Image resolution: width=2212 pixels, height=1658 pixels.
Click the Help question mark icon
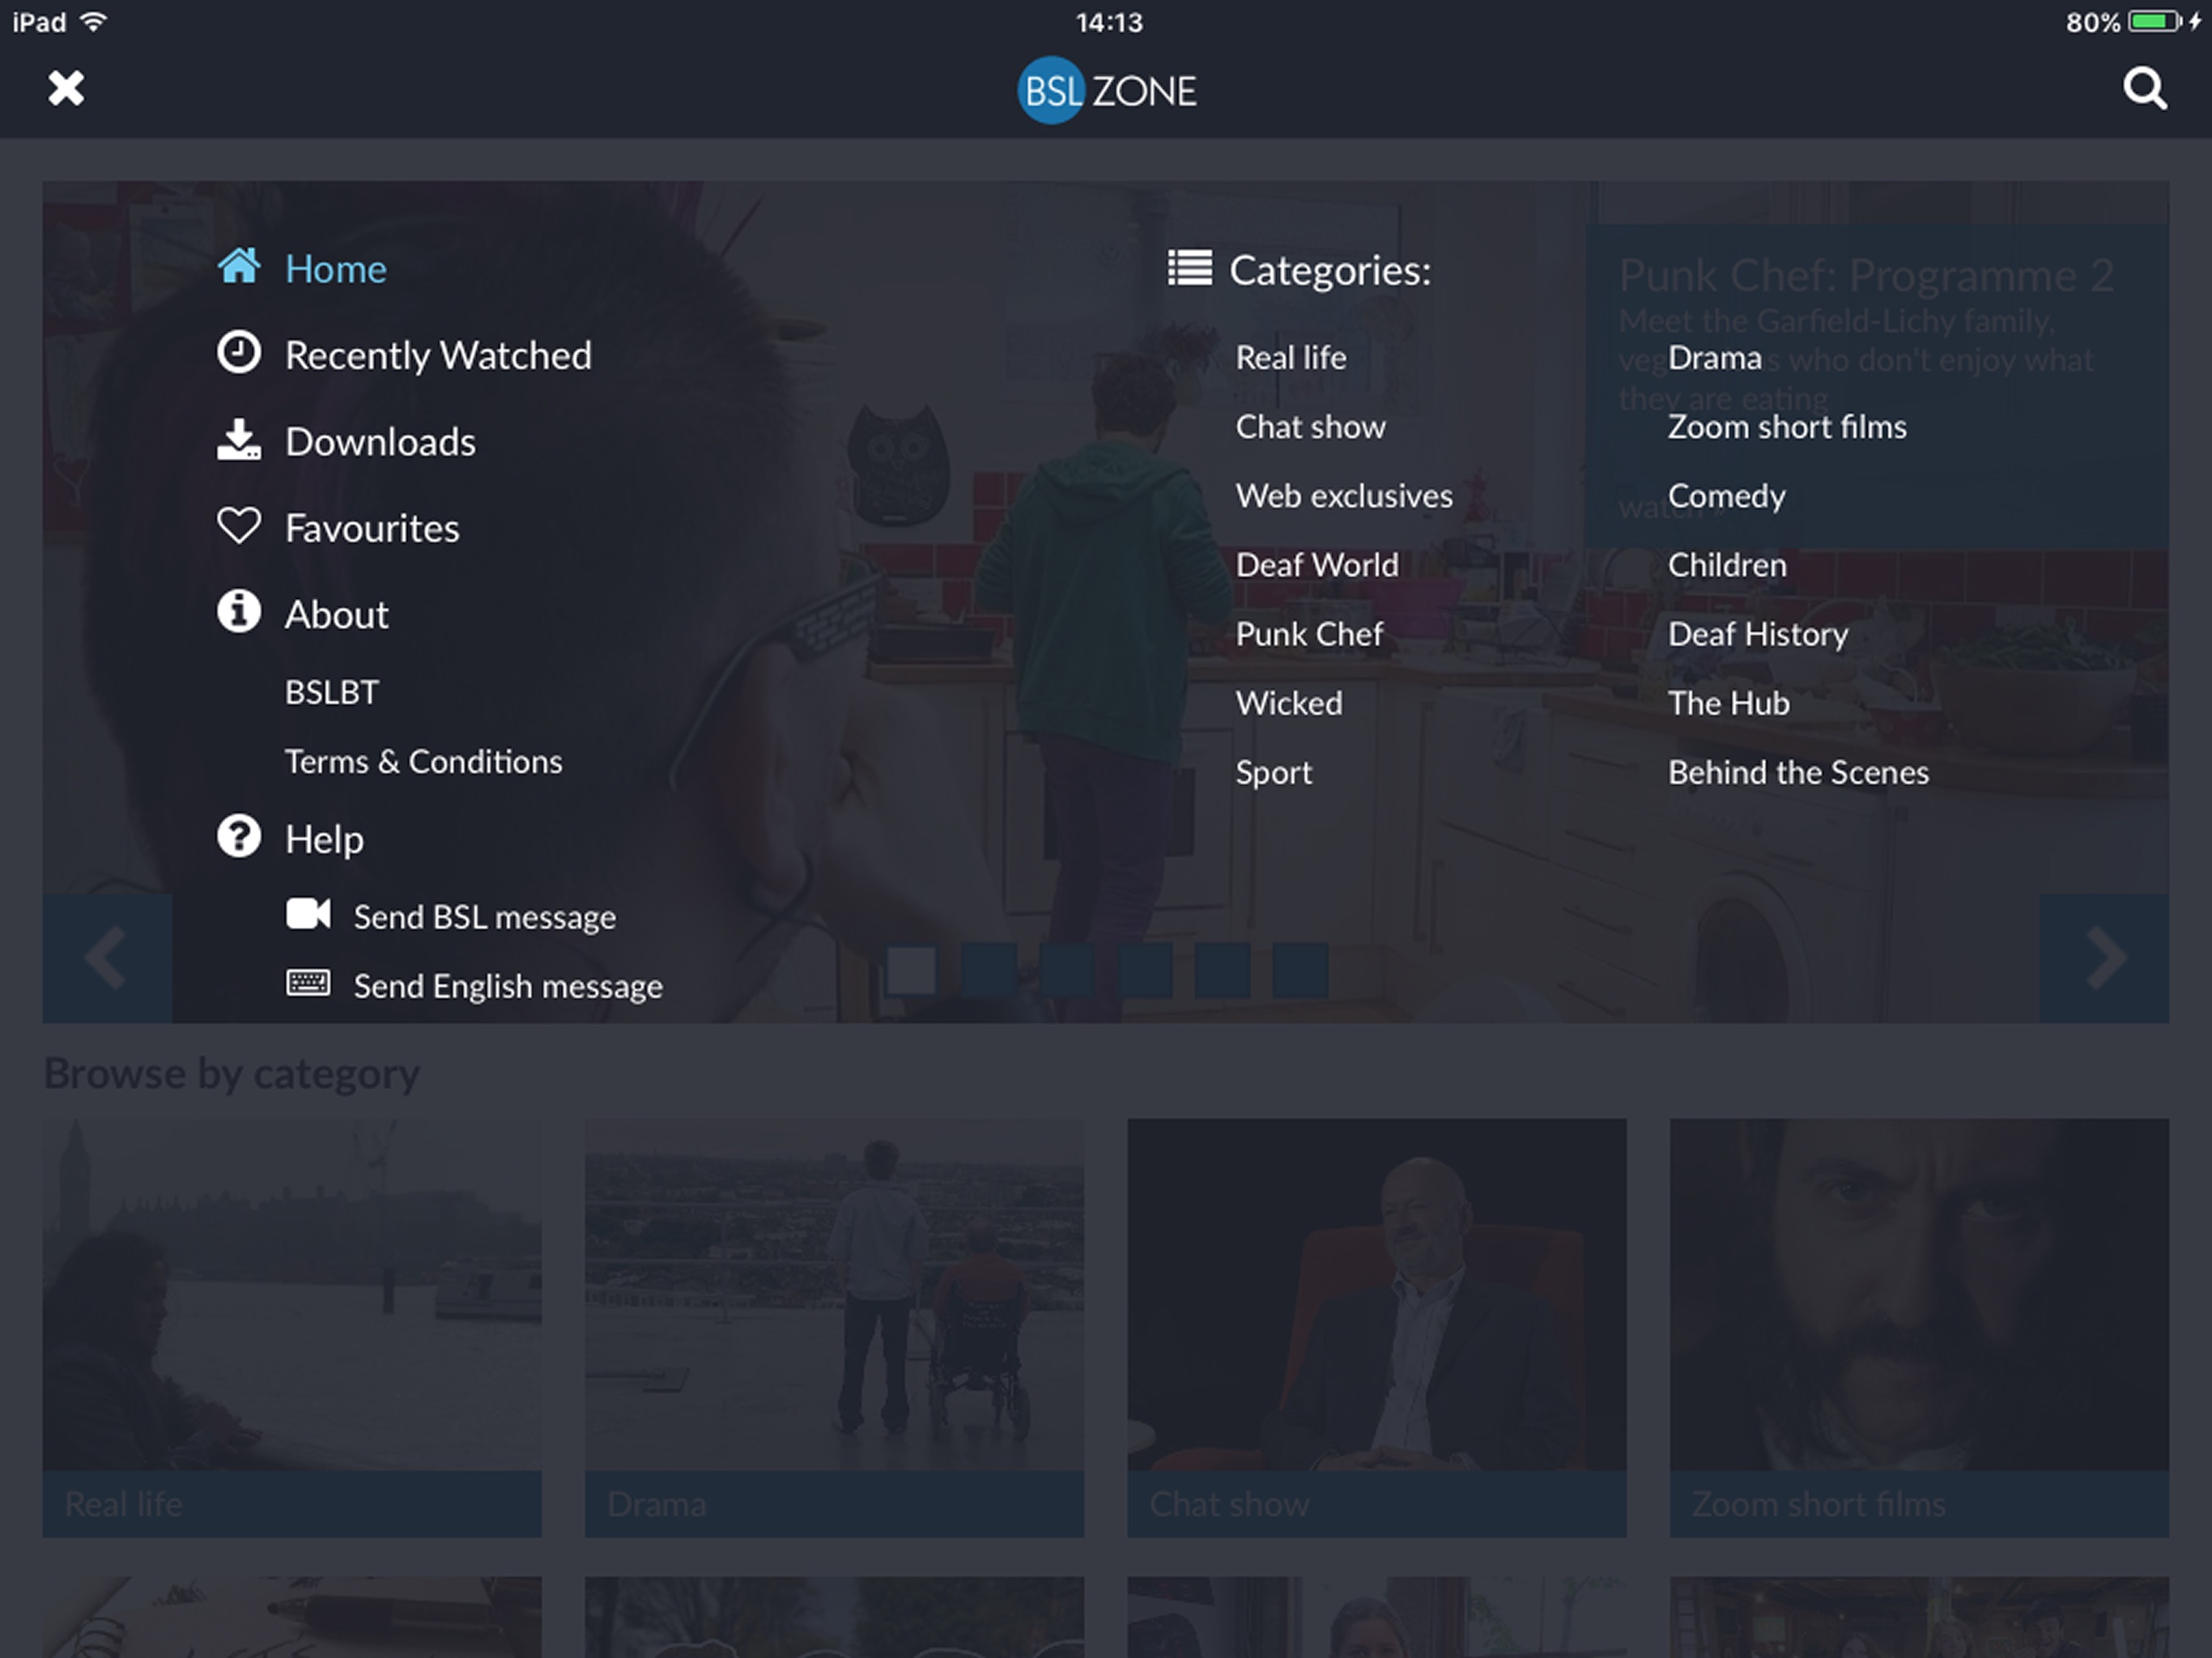[x=239, y=836]
